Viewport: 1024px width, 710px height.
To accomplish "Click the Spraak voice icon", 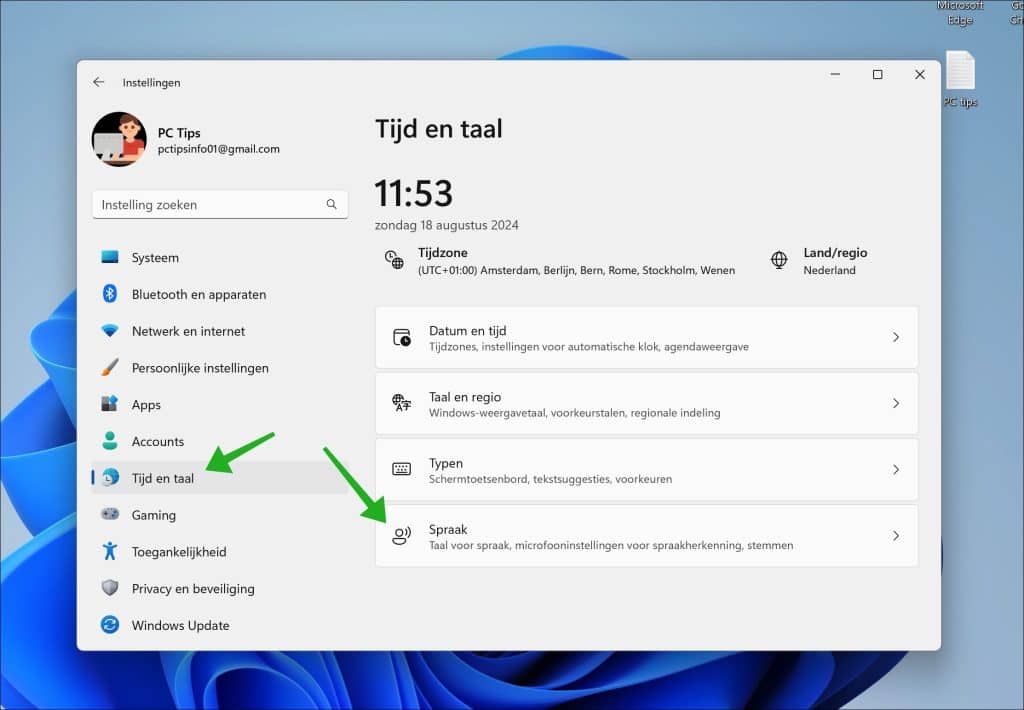I will pyautogui.click(x=402, y=536).
